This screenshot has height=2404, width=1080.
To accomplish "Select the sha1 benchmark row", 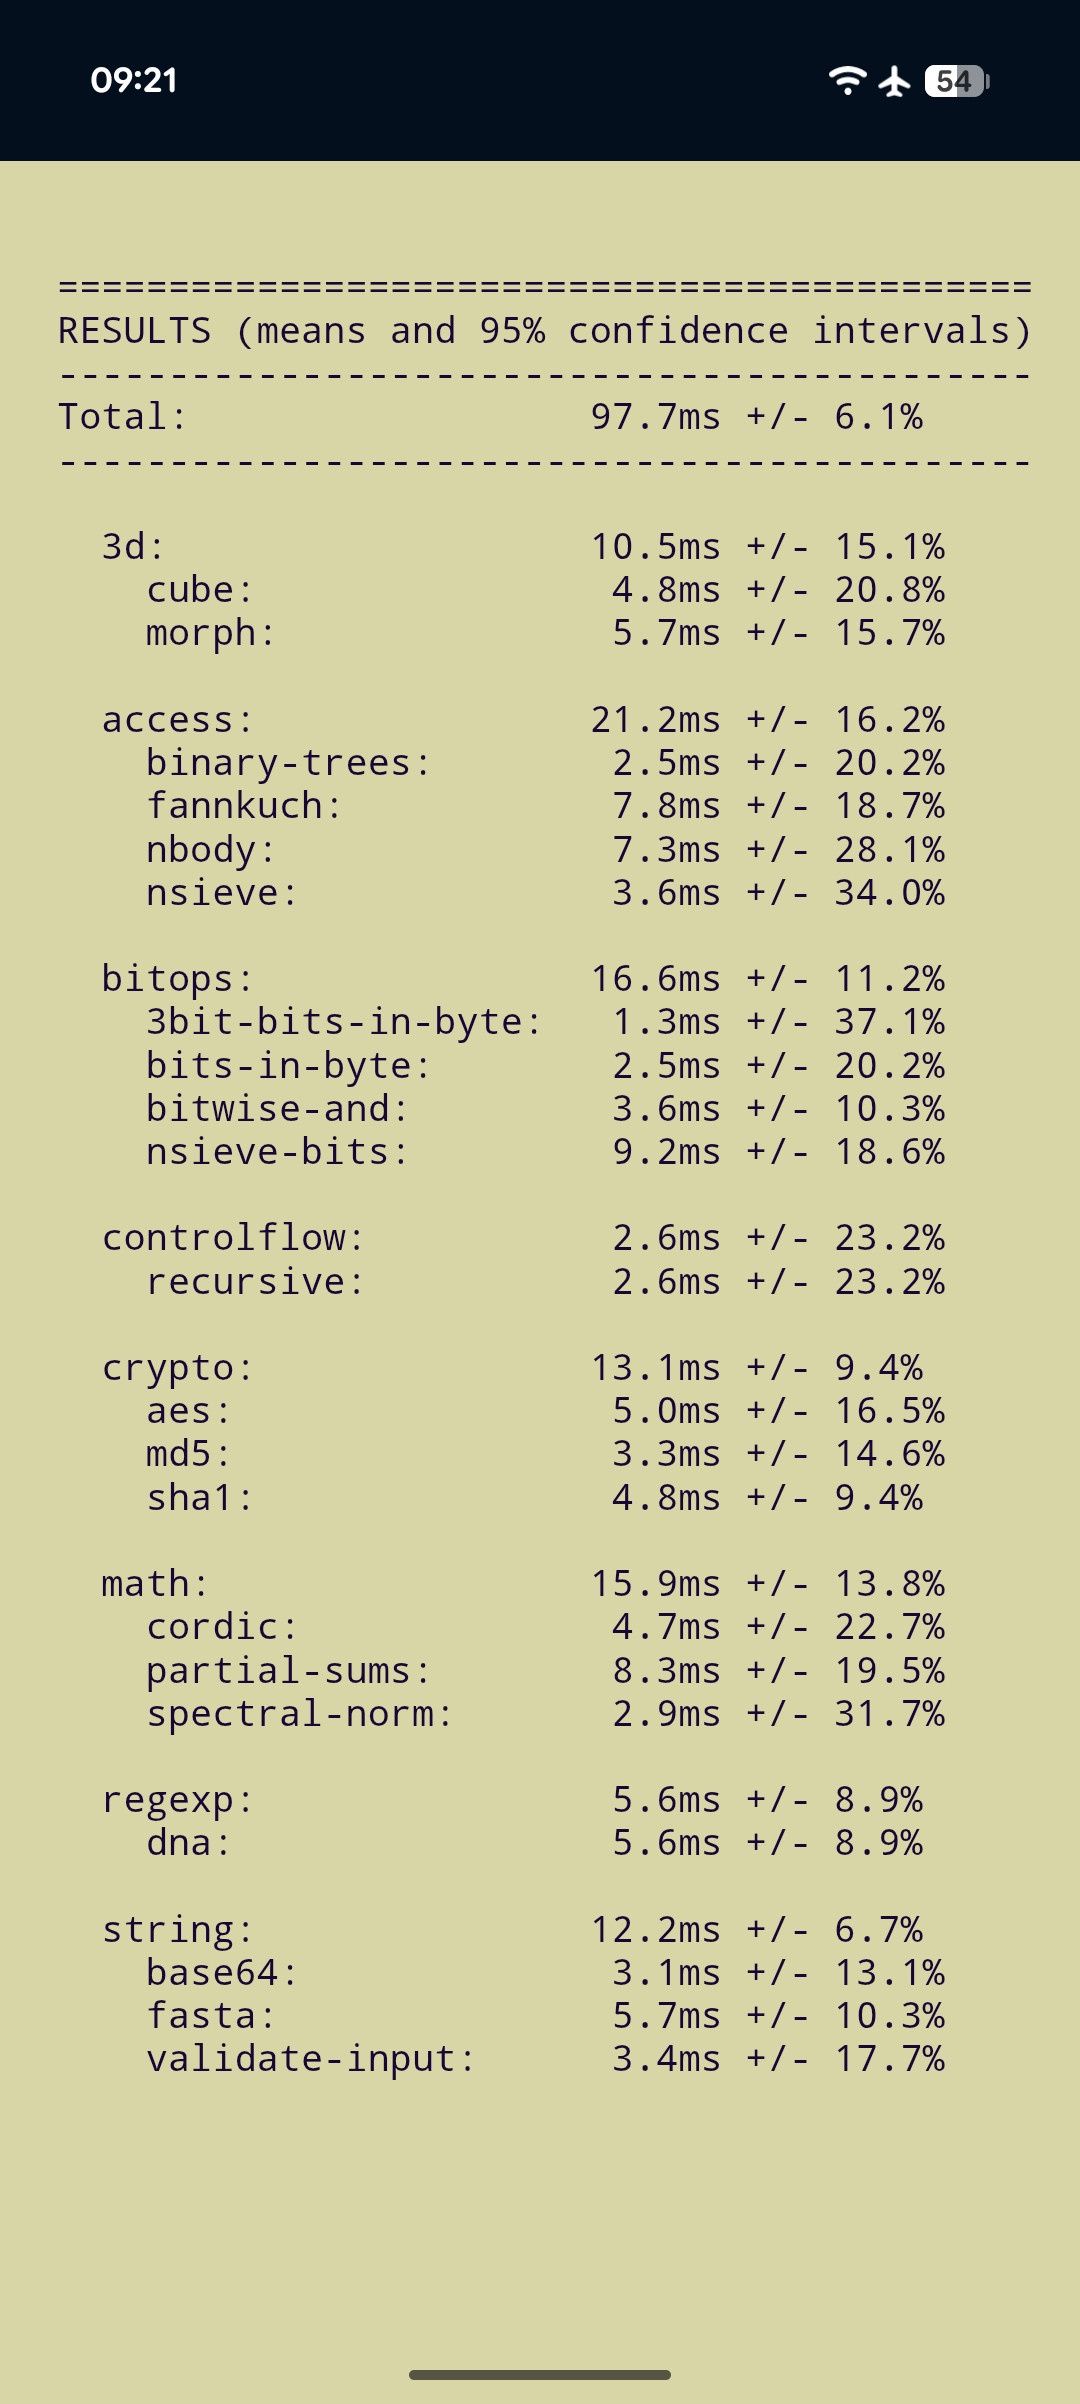I will click(535, 1498).
